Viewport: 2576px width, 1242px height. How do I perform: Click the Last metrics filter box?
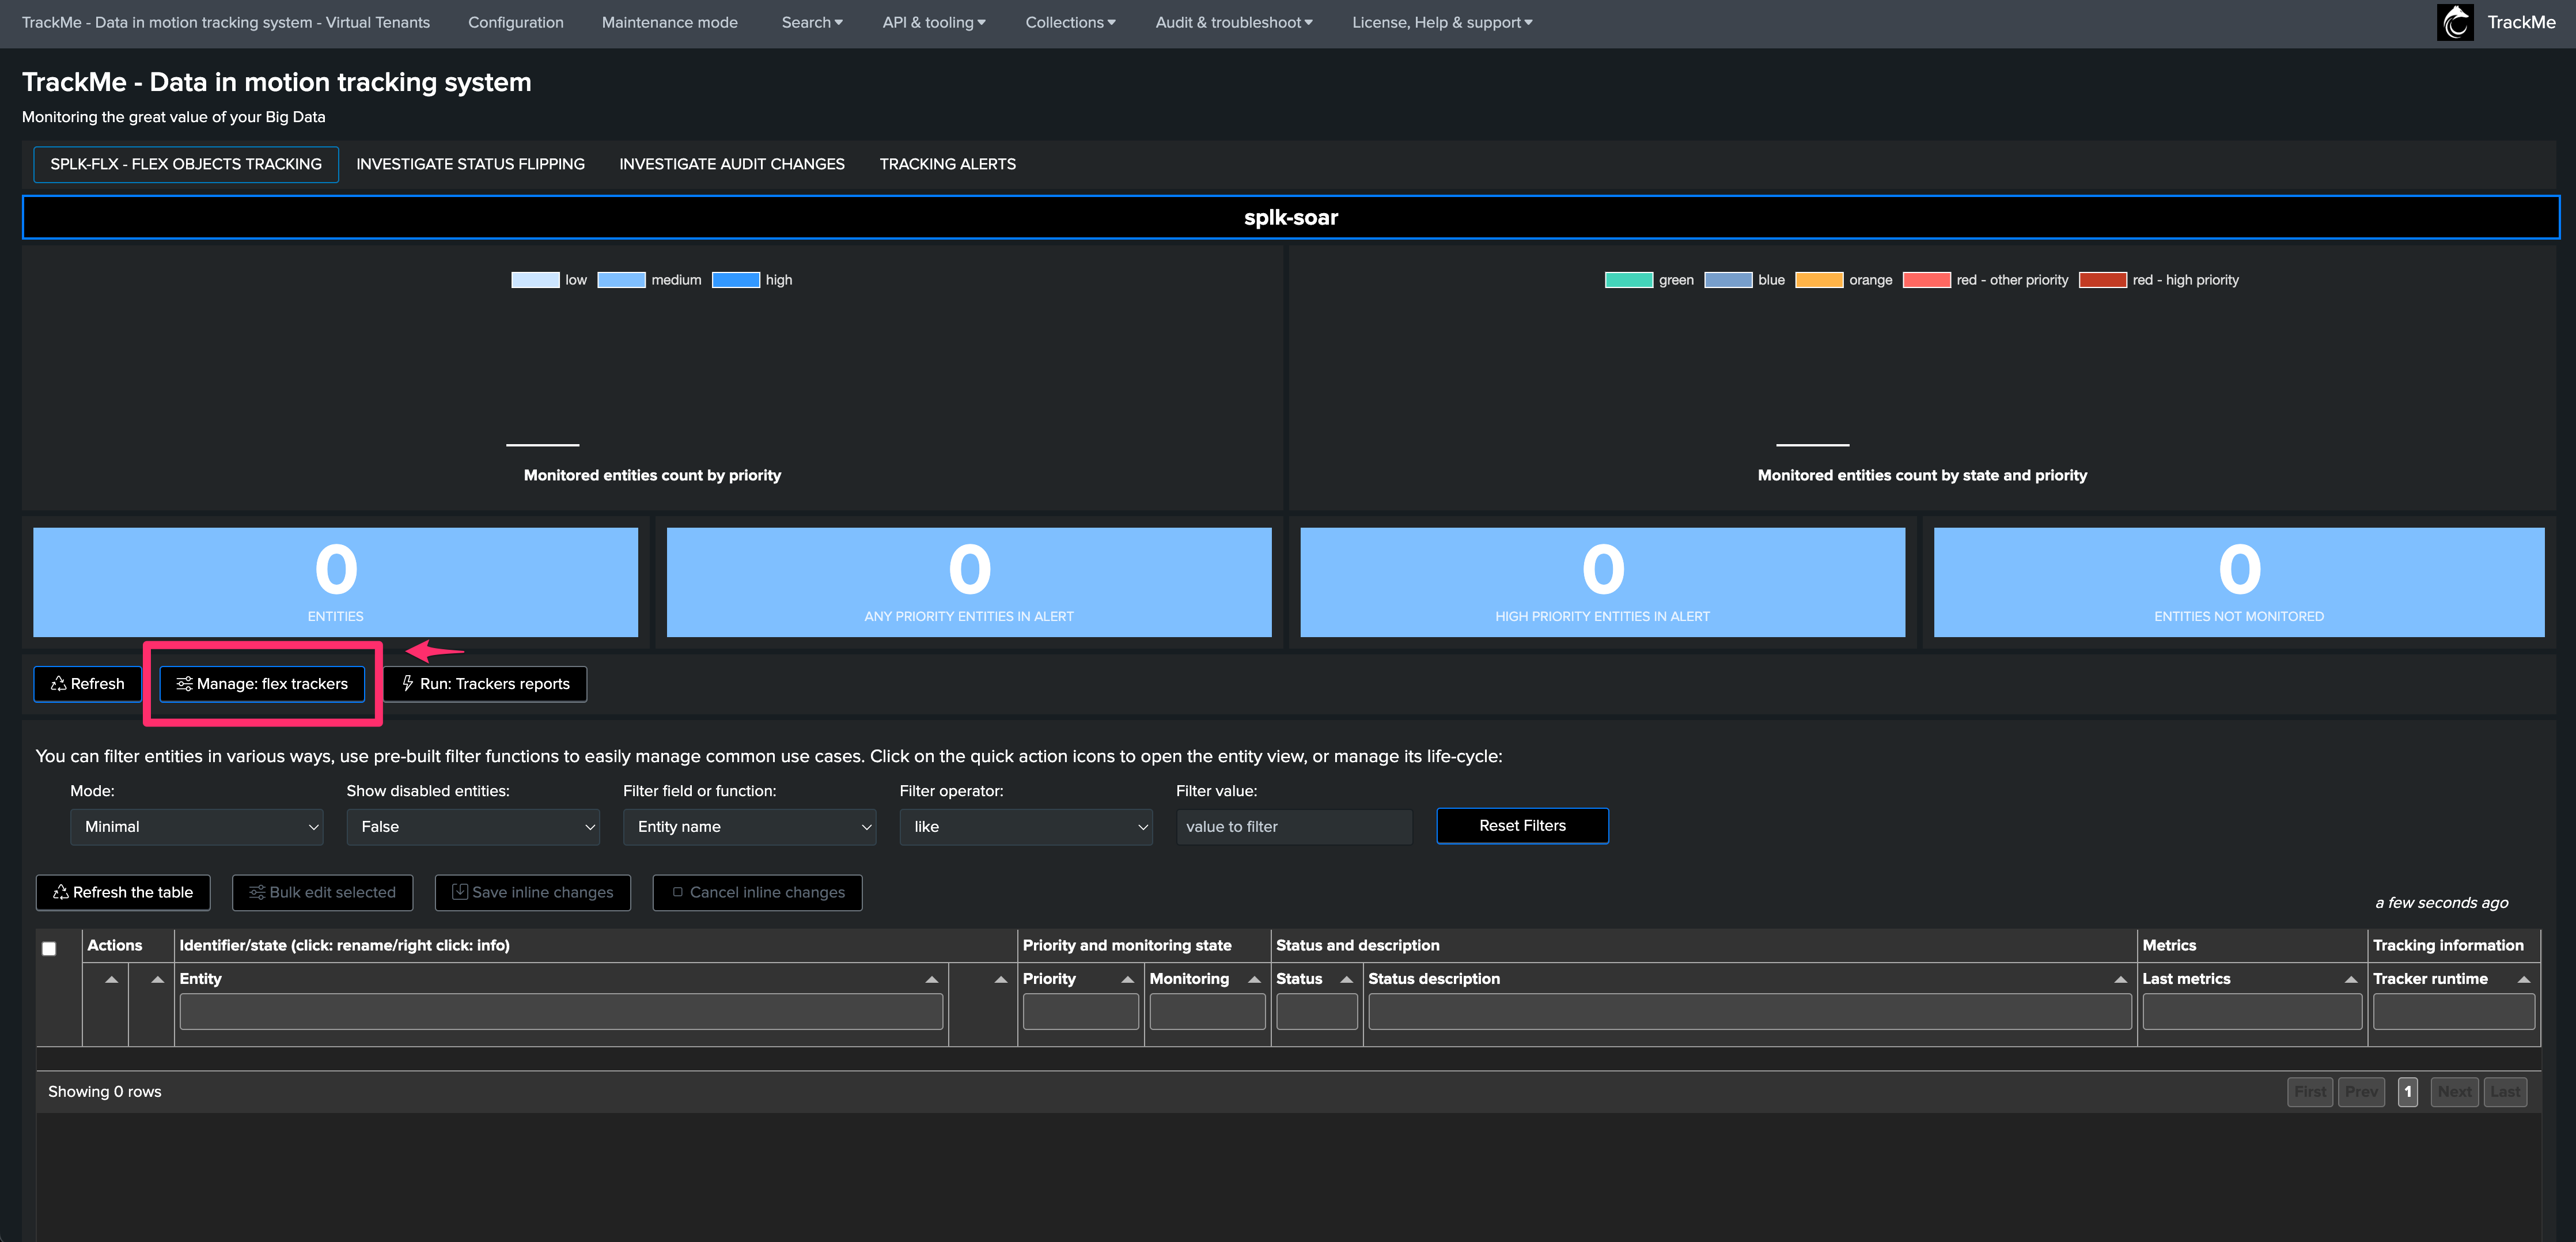2252,1012
